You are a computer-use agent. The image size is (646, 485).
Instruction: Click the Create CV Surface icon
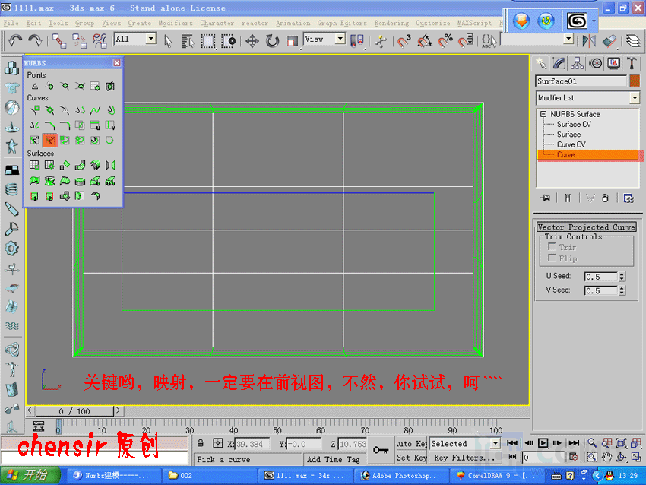[x=35, y=165]
